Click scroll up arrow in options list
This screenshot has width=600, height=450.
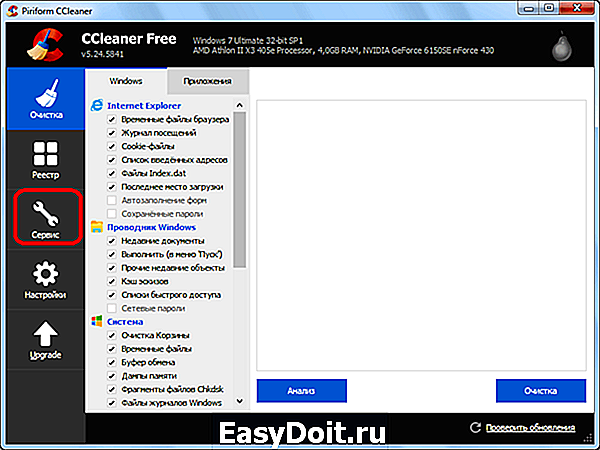240,105
